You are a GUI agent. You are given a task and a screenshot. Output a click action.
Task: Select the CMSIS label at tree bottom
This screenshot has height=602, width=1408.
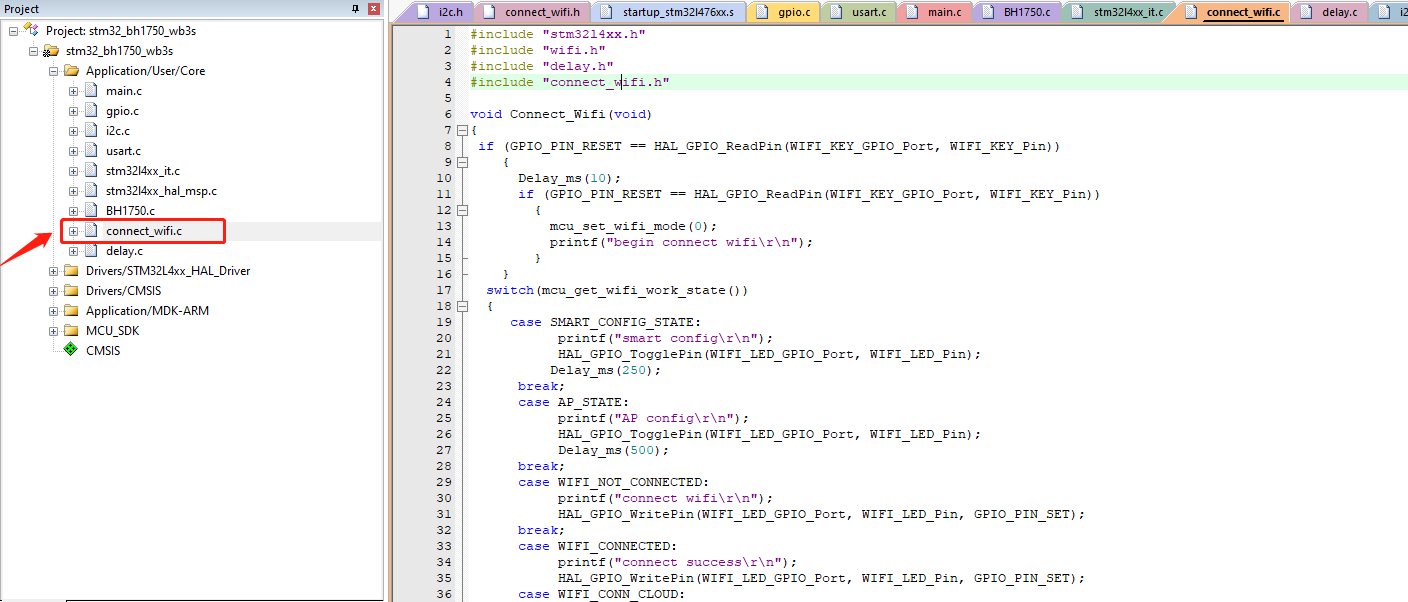[x=103, y=351]
